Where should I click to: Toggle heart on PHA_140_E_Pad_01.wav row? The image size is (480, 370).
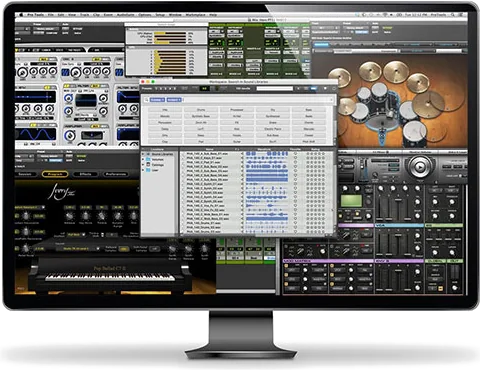(295, 162)
